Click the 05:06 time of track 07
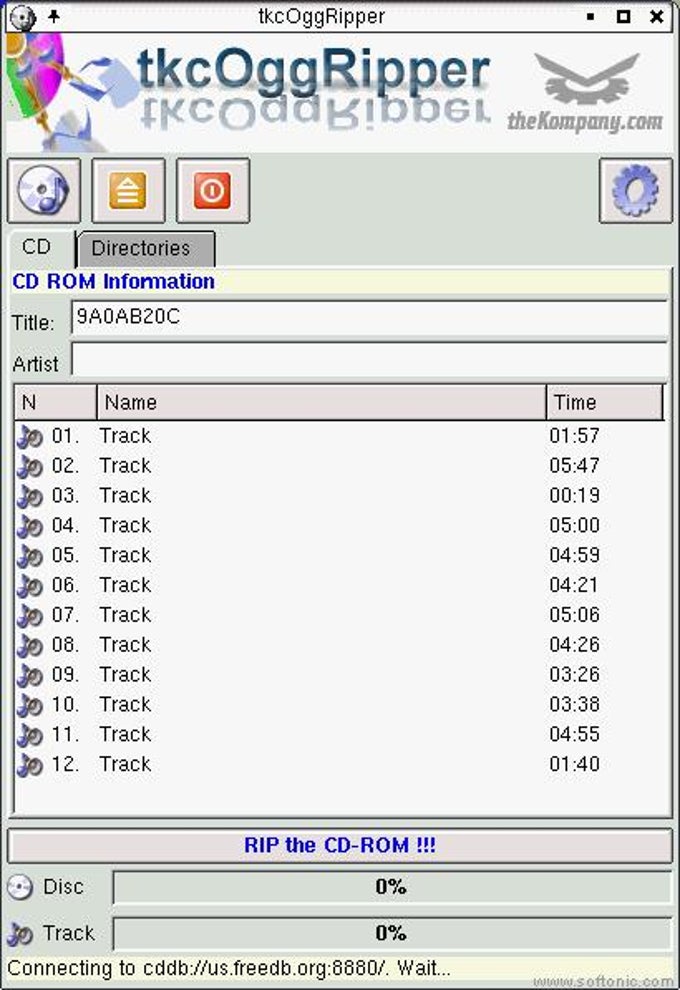The height and width of the screenshot is (990, 680). [574, 614]
